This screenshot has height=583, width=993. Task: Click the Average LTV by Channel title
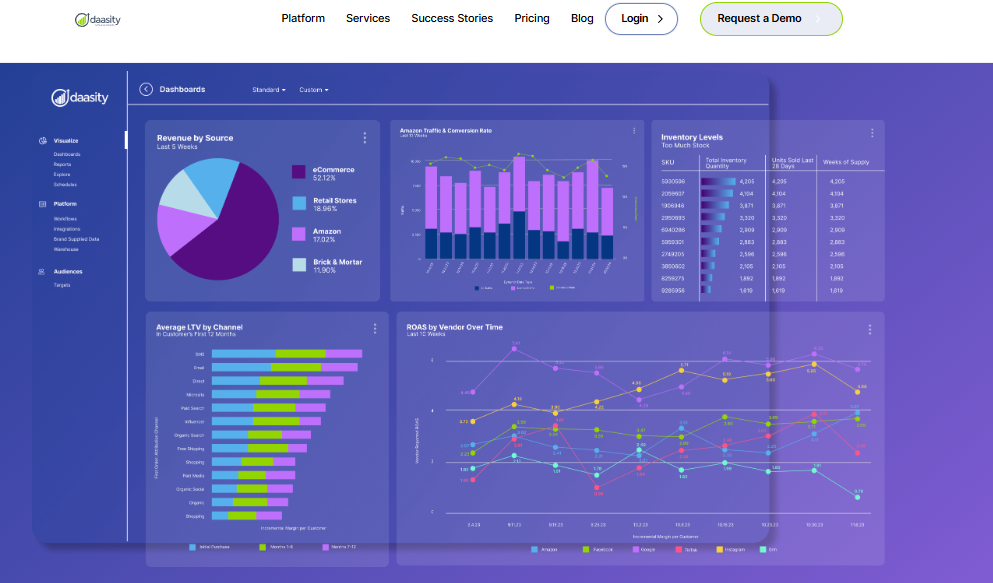(199, 327)
